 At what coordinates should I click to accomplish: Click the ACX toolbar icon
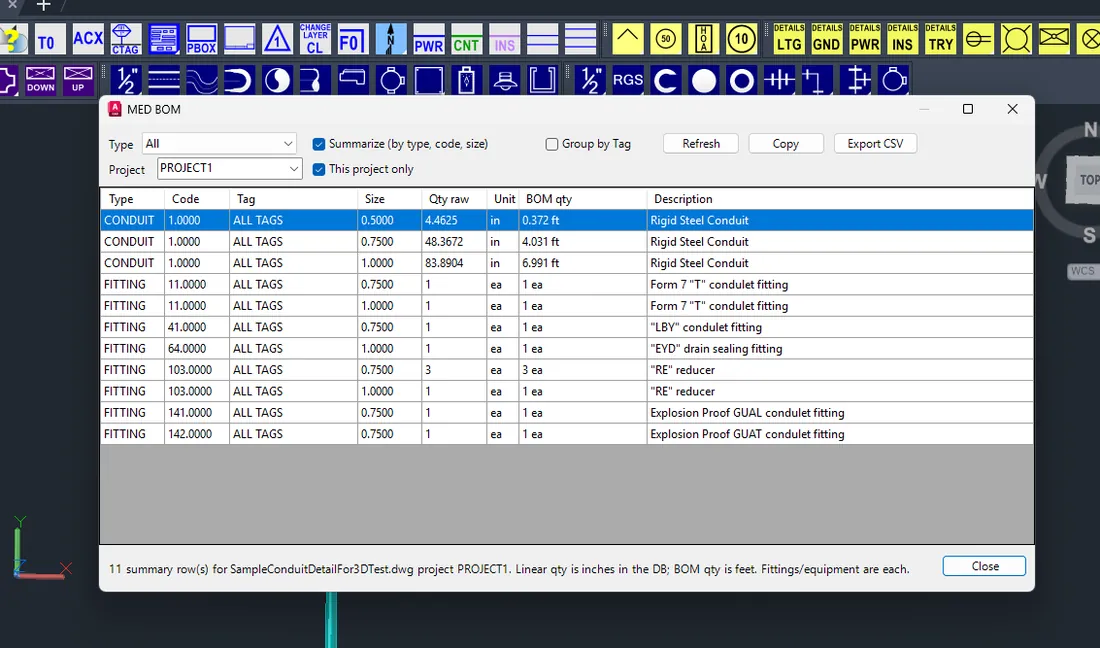click(88, 39)
